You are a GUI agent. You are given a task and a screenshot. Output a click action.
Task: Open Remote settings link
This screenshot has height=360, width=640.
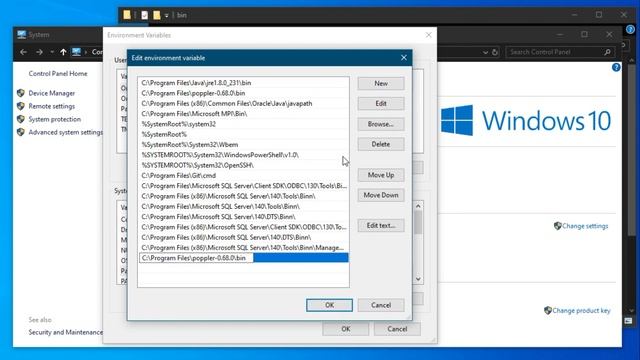[x=52, y=106]
